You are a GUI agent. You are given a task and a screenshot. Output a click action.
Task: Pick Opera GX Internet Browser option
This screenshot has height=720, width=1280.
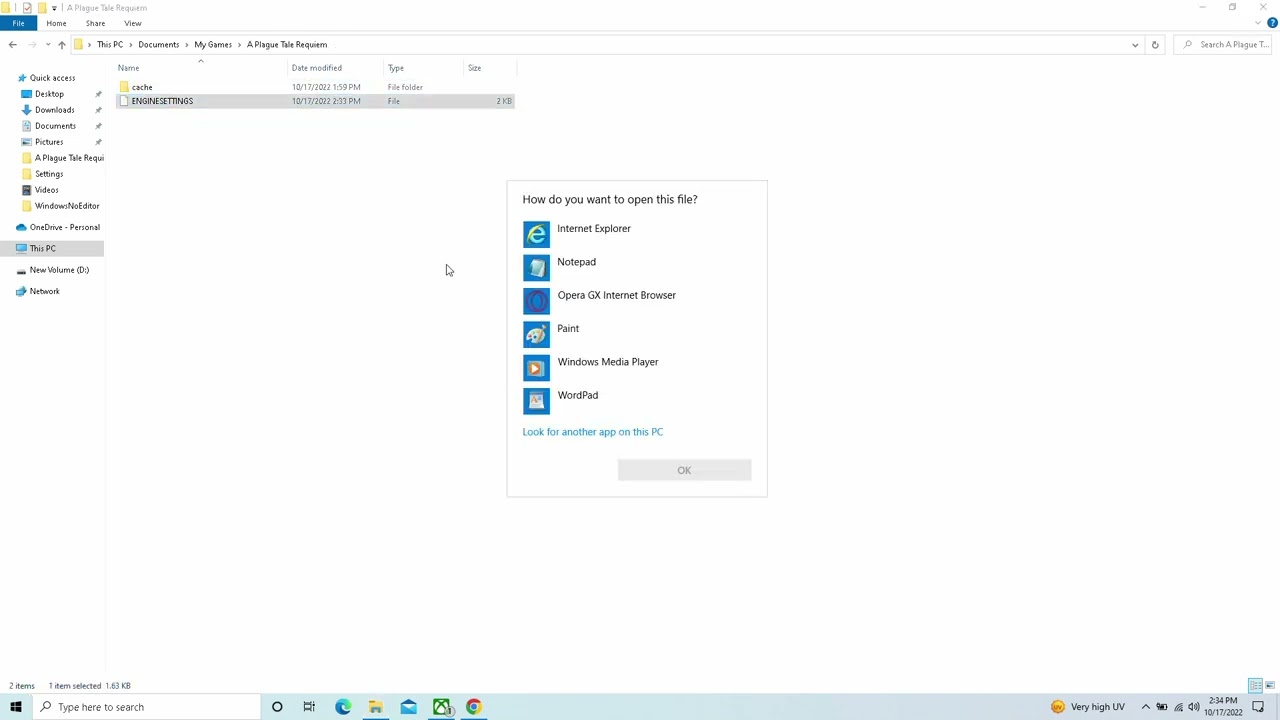[x=637, y=299]
